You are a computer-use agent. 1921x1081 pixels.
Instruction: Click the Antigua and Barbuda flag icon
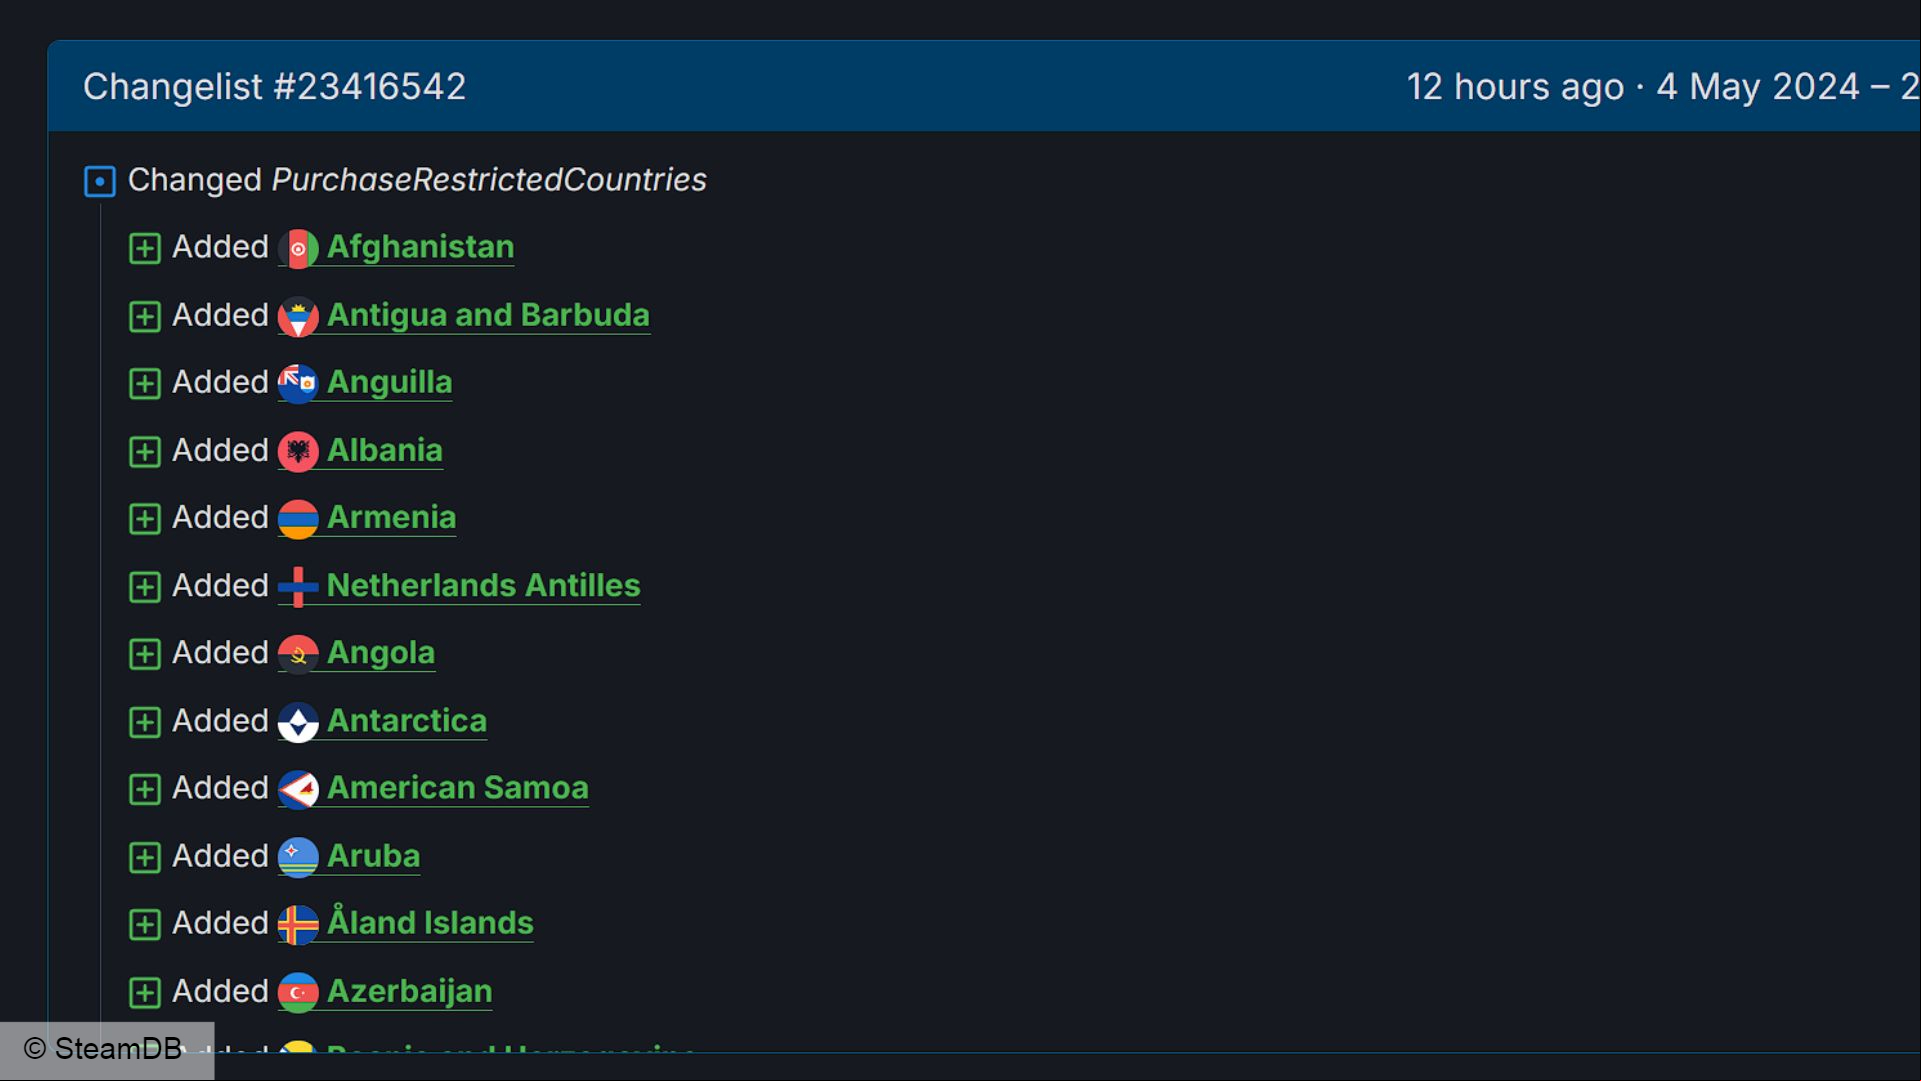298,317
